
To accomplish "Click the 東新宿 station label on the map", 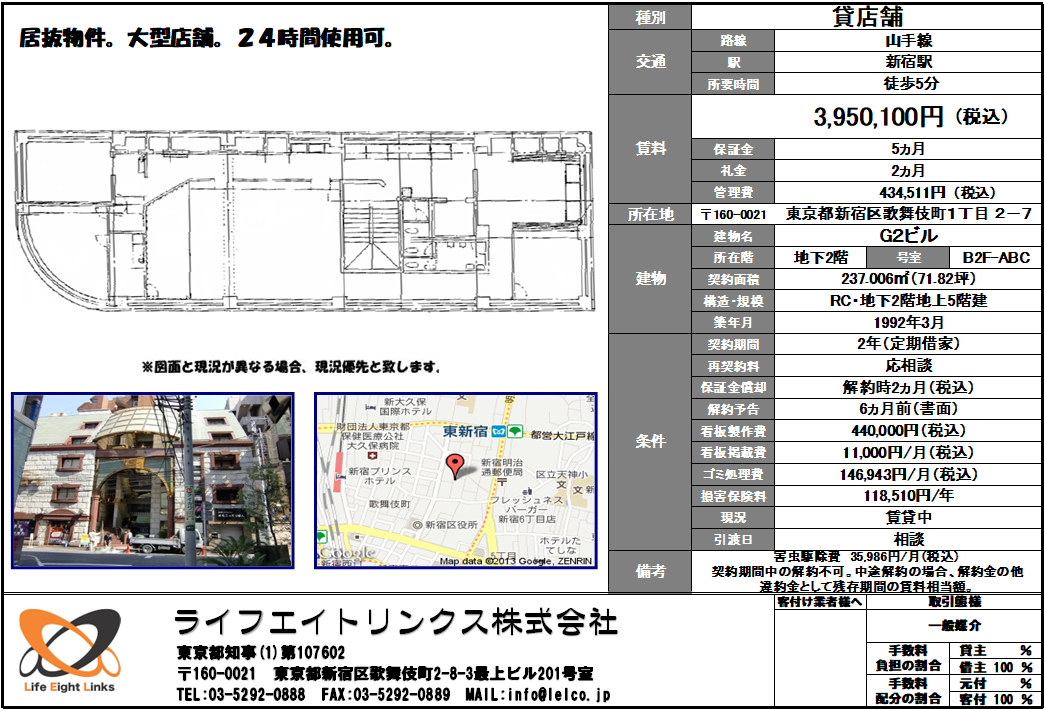I will tap(465, 431).
